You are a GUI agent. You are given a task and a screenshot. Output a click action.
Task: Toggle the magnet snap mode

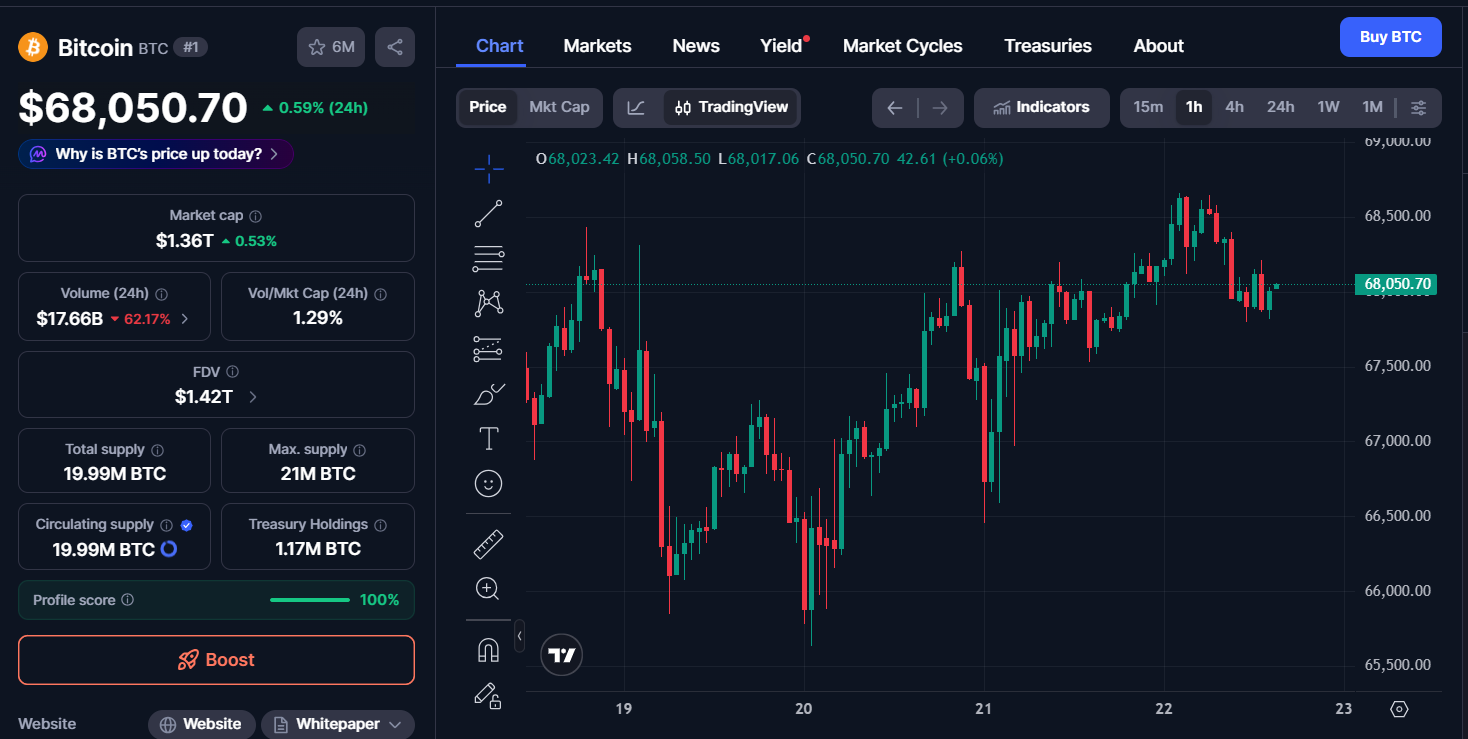(488, 650)
